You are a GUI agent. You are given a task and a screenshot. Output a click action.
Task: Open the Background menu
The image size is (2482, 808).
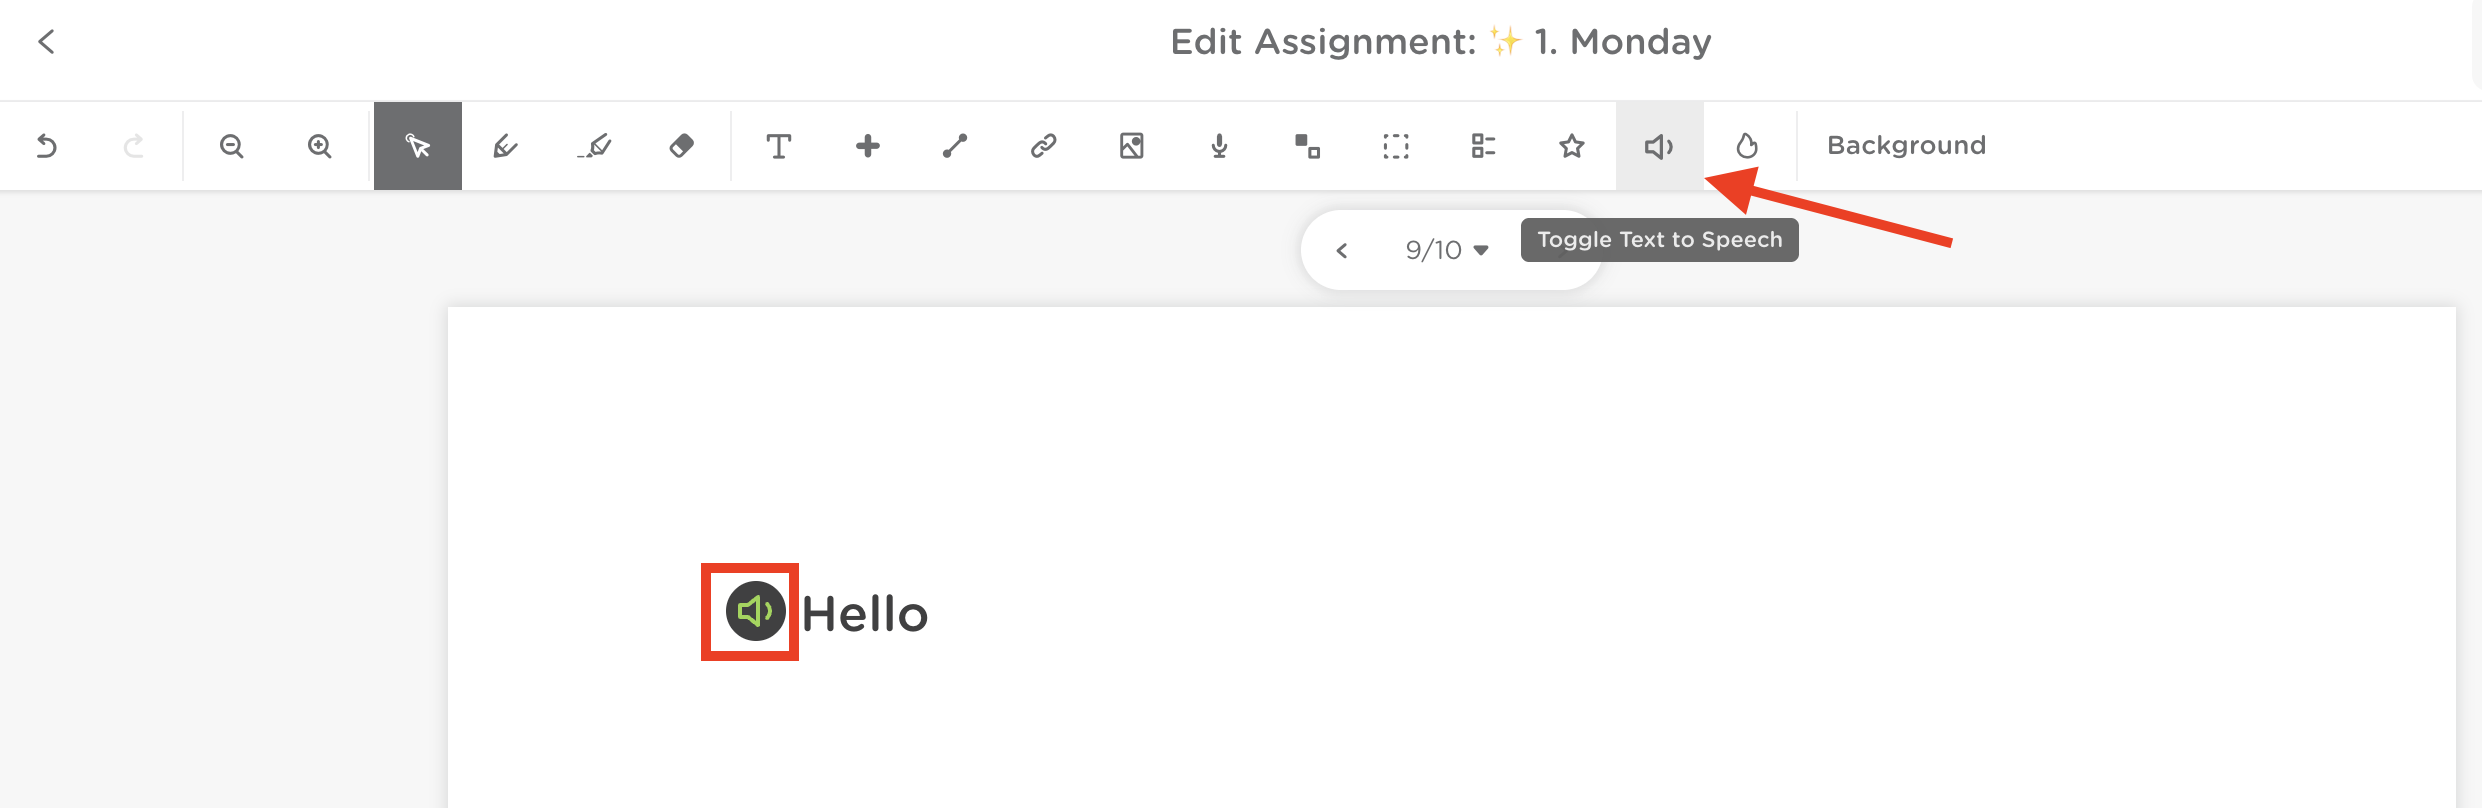click(x=1906, y=145)
